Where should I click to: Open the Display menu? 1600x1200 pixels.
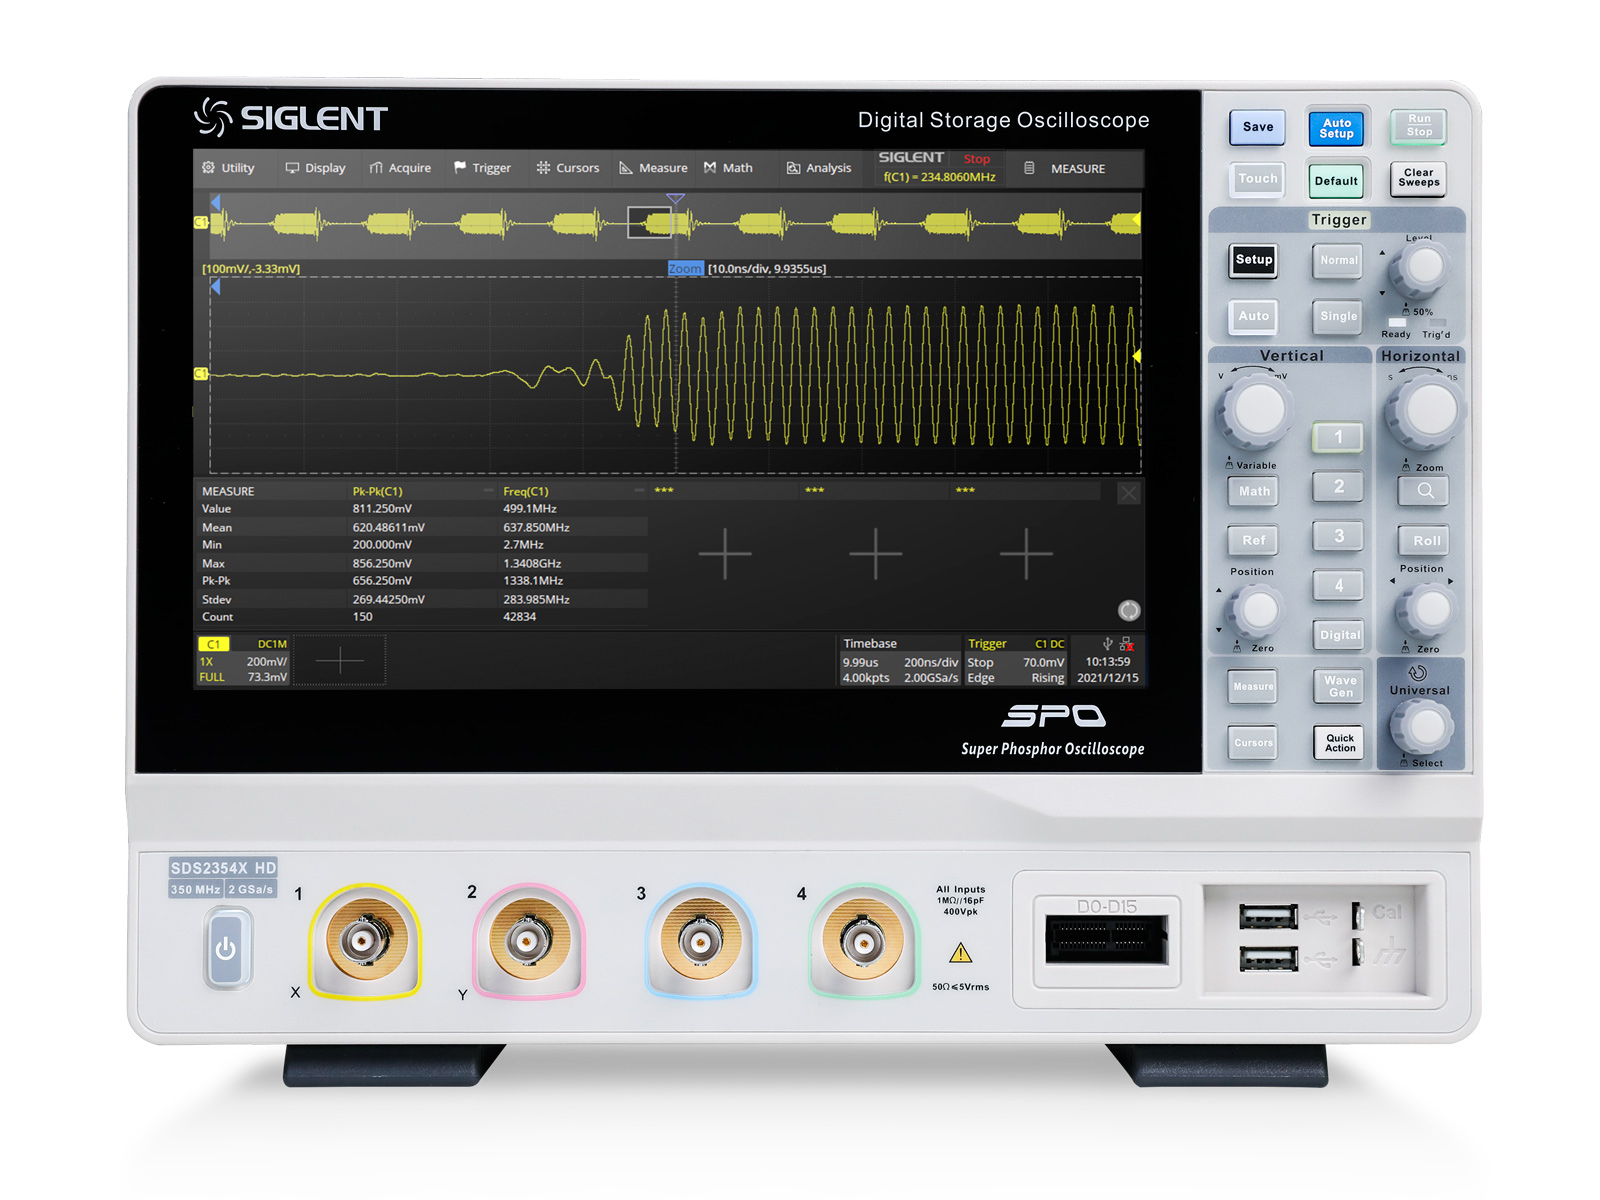(315, 168)
